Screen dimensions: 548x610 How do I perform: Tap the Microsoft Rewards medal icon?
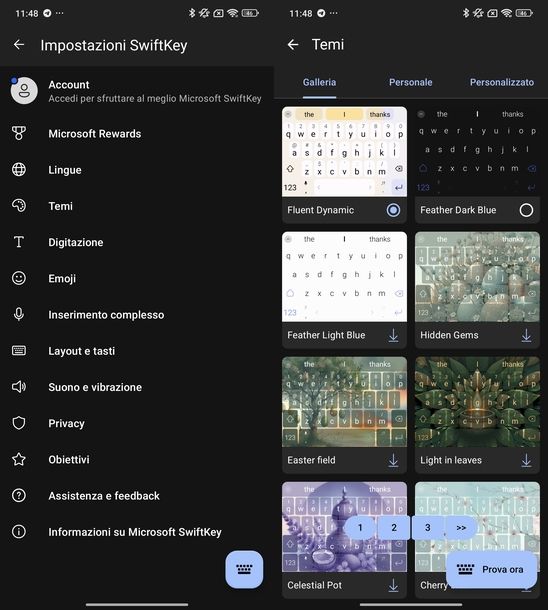point(19,133)
